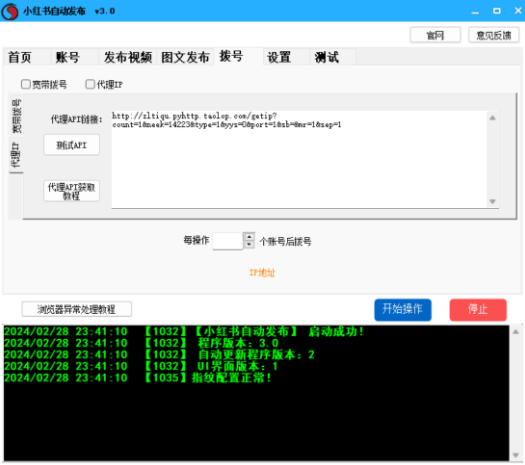Open the 测试 tab
The width and height of the screenshot is (525, 465).
pos(333,57)
